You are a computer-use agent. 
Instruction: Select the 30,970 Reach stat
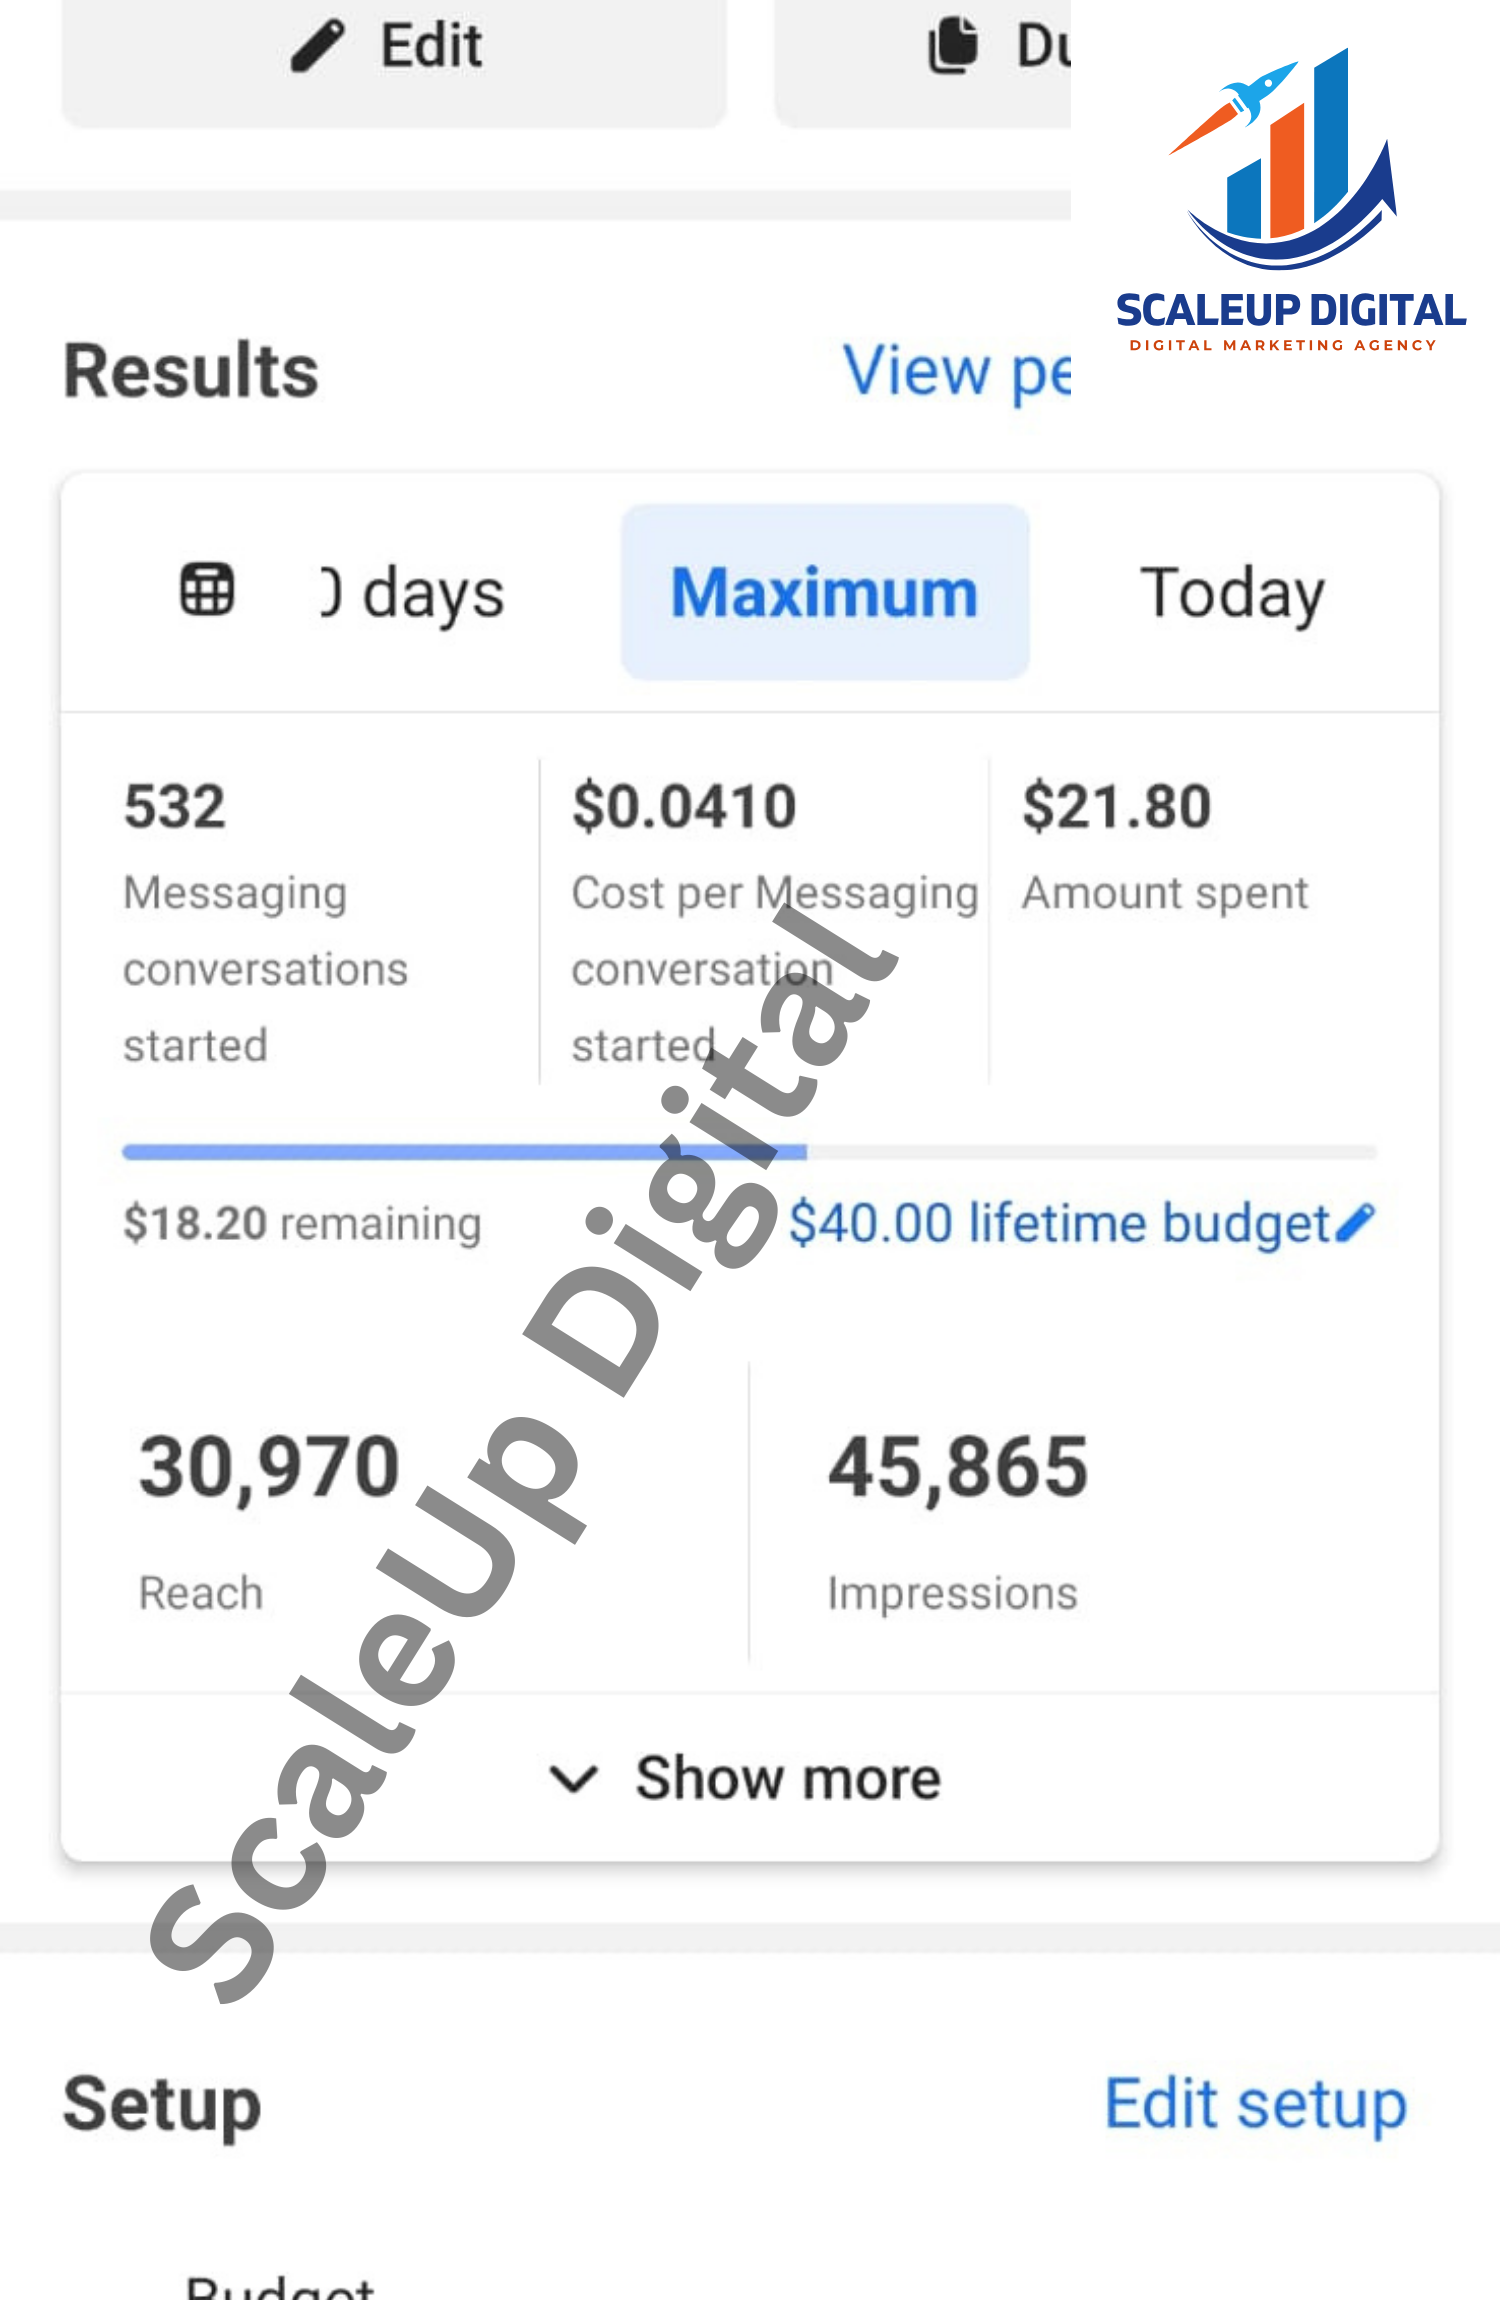coord(269,1467)
